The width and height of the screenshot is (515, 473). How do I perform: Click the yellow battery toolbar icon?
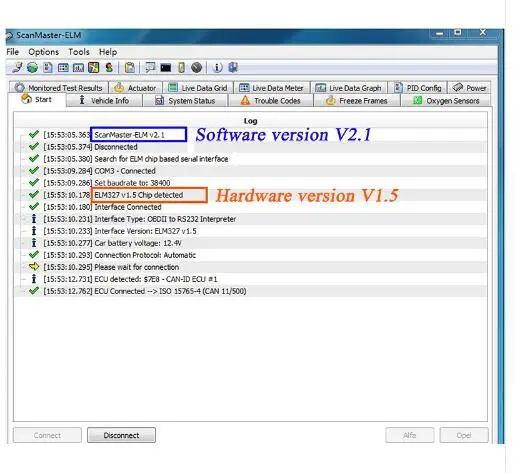pos(181,68)
